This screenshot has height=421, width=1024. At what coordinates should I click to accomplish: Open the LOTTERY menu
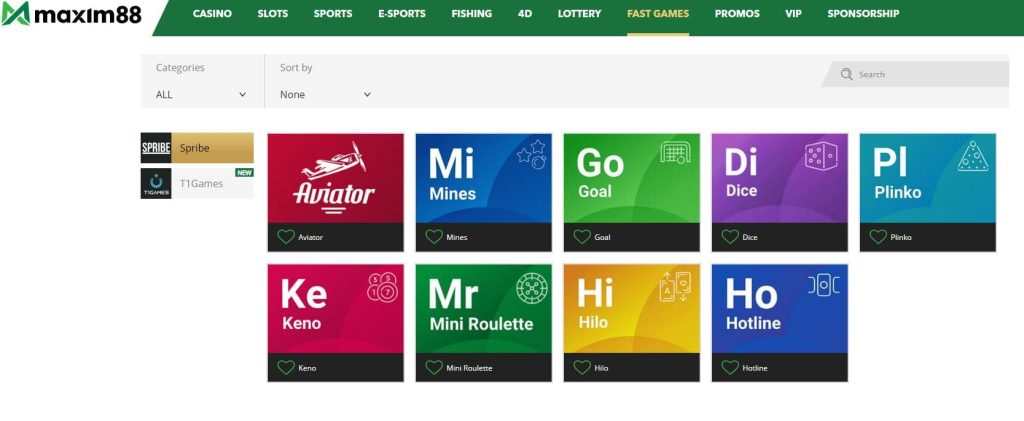[579, 14]
